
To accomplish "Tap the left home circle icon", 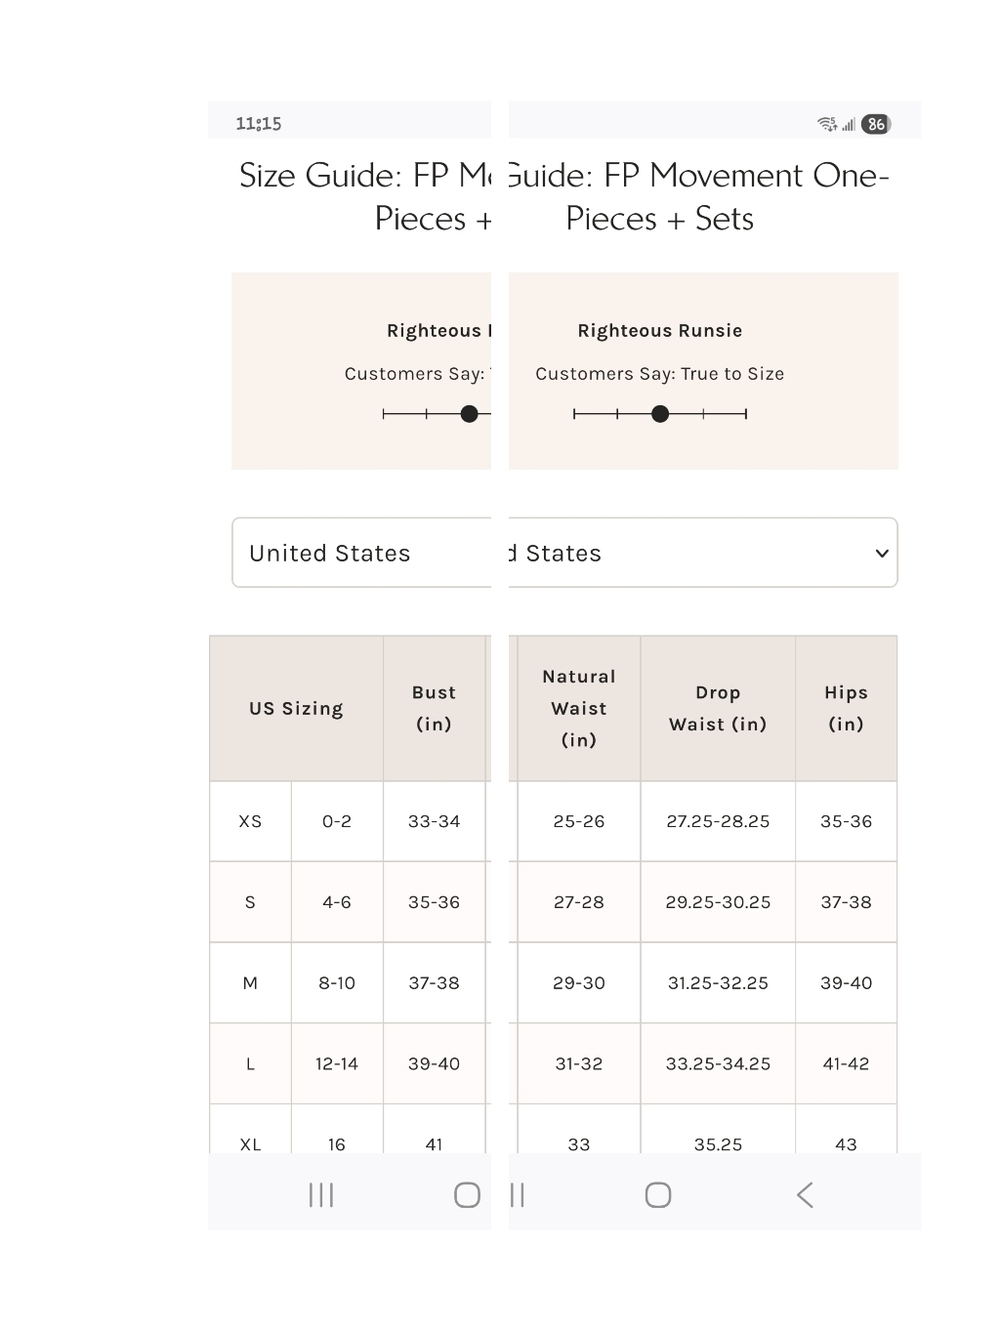I will pyautogui.click(x=467, y=1194).
